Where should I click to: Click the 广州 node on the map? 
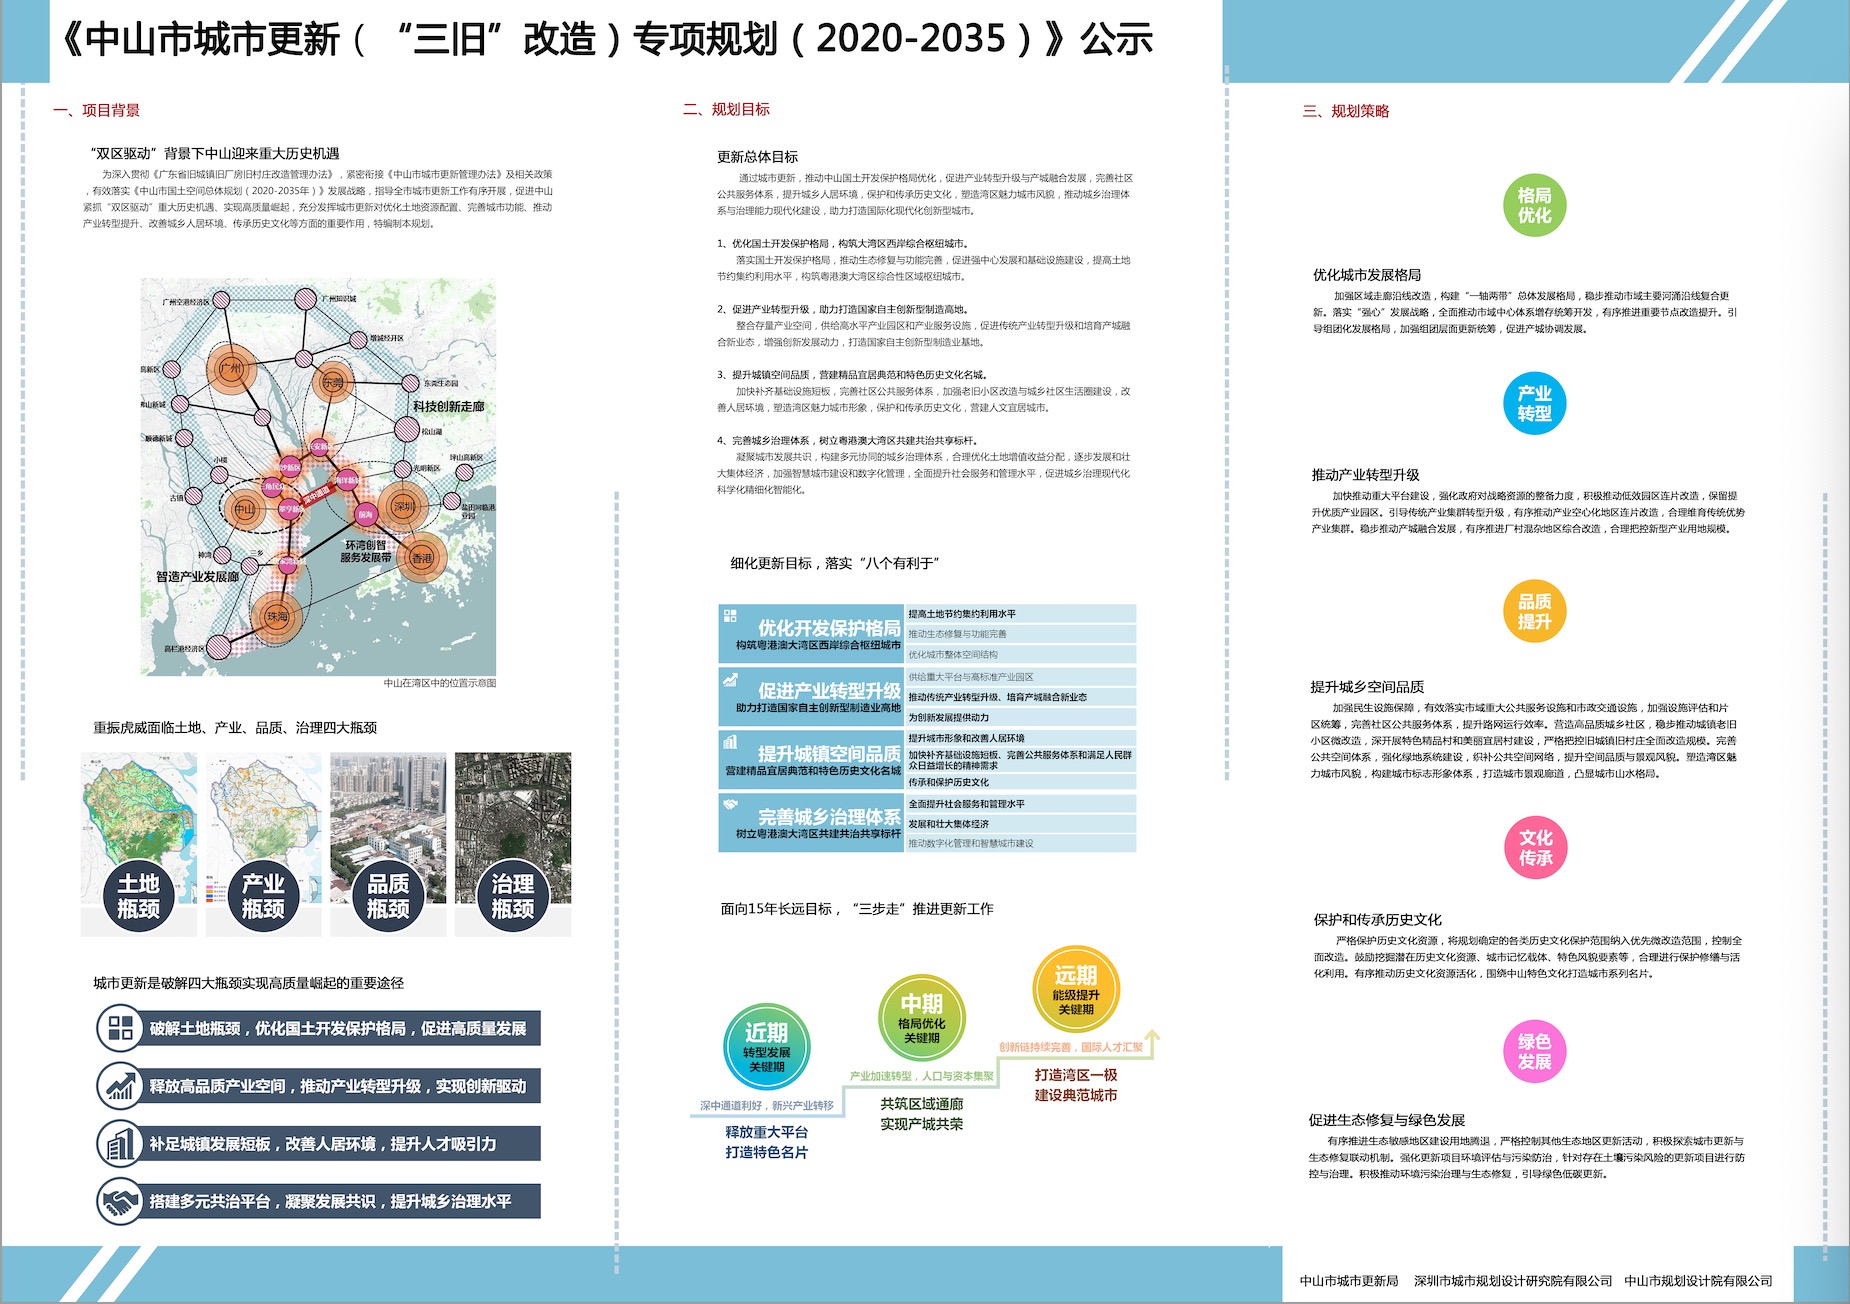[231, 369]
